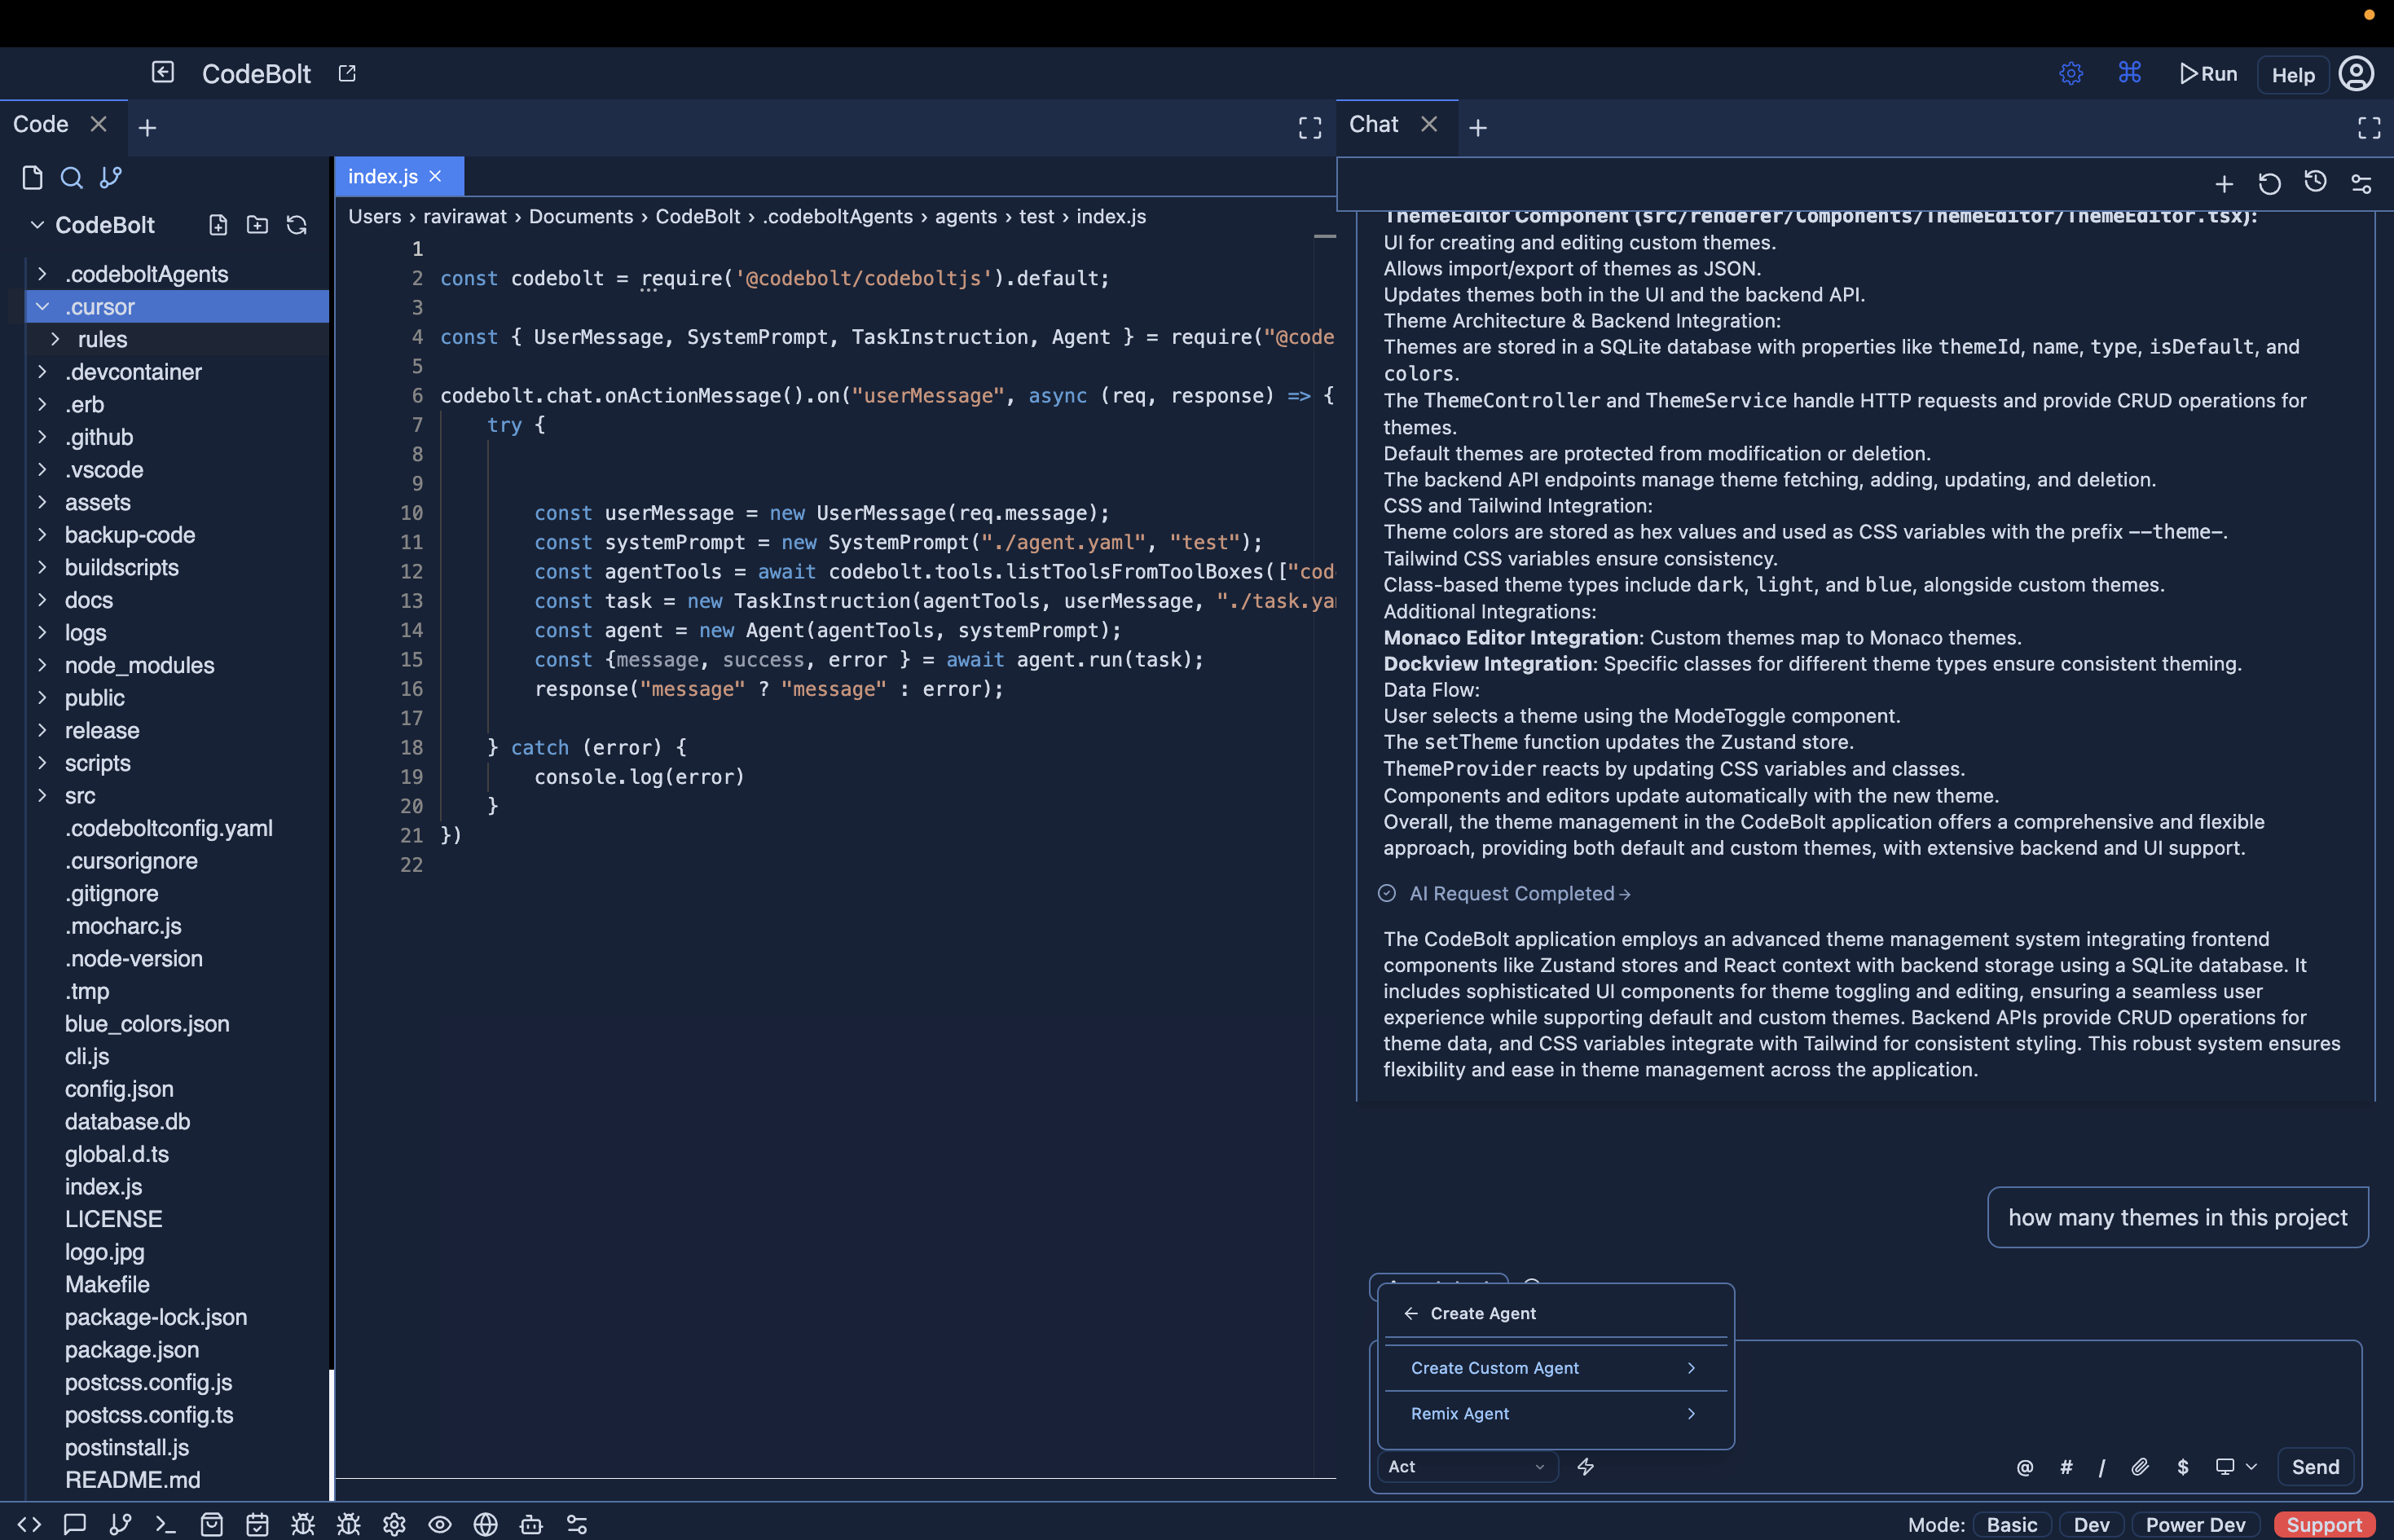The image size is (2394, 1540).
Task: Switch mode to Basic
Action: click(2012, 1524)
